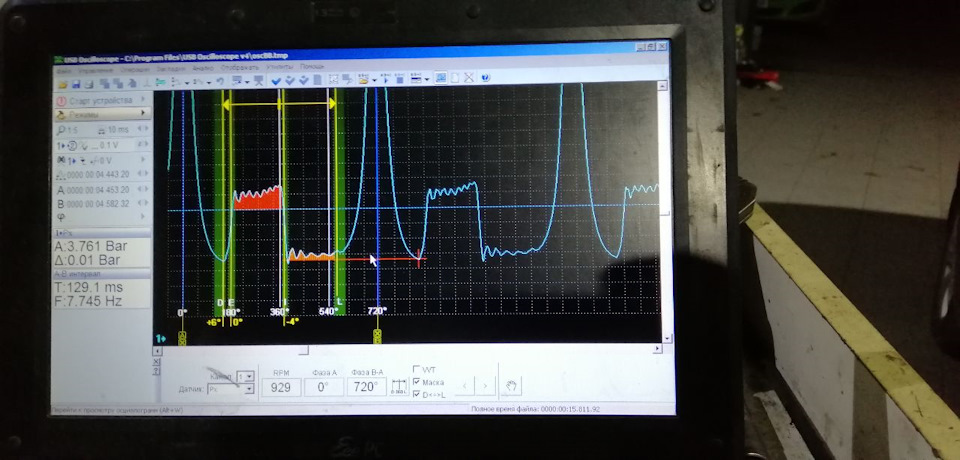This screenshot has width=960, height=460.
Task: Click the Фаза B-A value 720°
Action: tap(366, 387)
